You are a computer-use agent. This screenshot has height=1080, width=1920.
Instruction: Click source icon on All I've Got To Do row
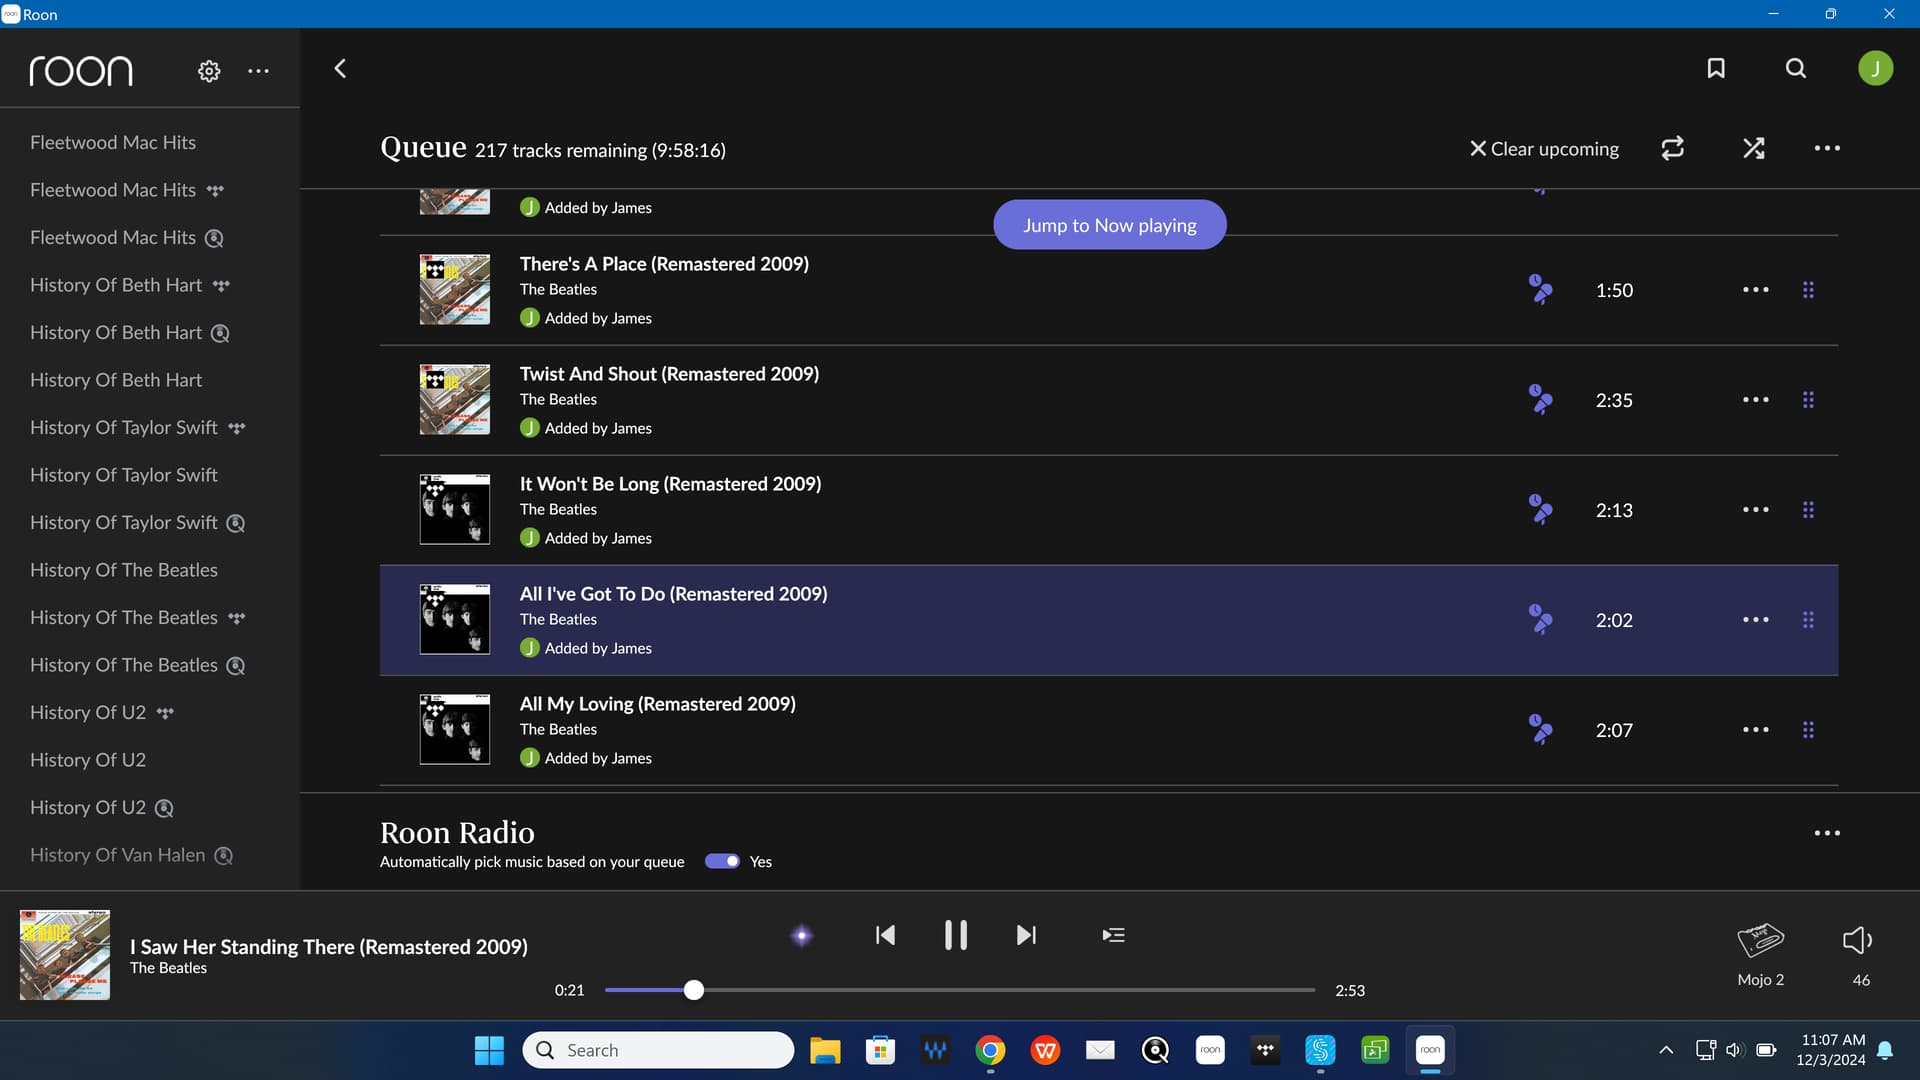coord(1540,619)
